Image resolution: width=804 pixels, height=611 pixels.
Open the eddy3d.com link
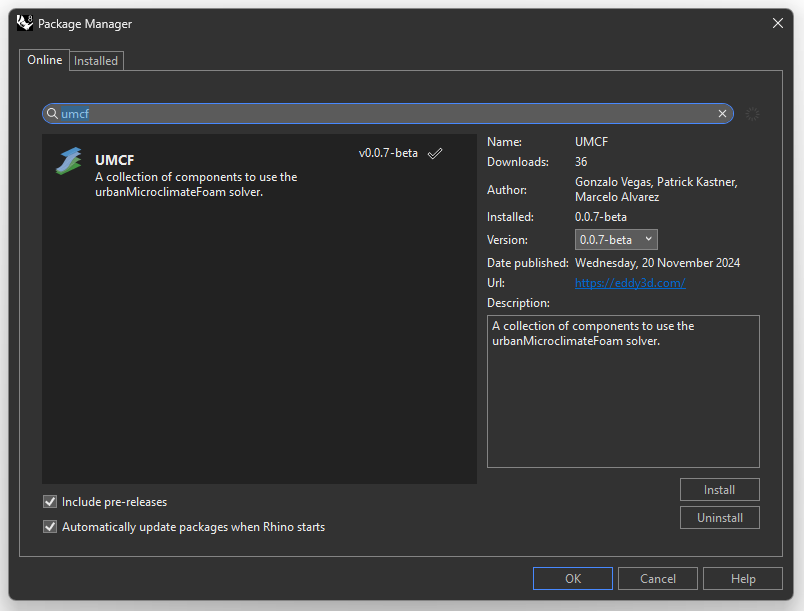[629, 283]
